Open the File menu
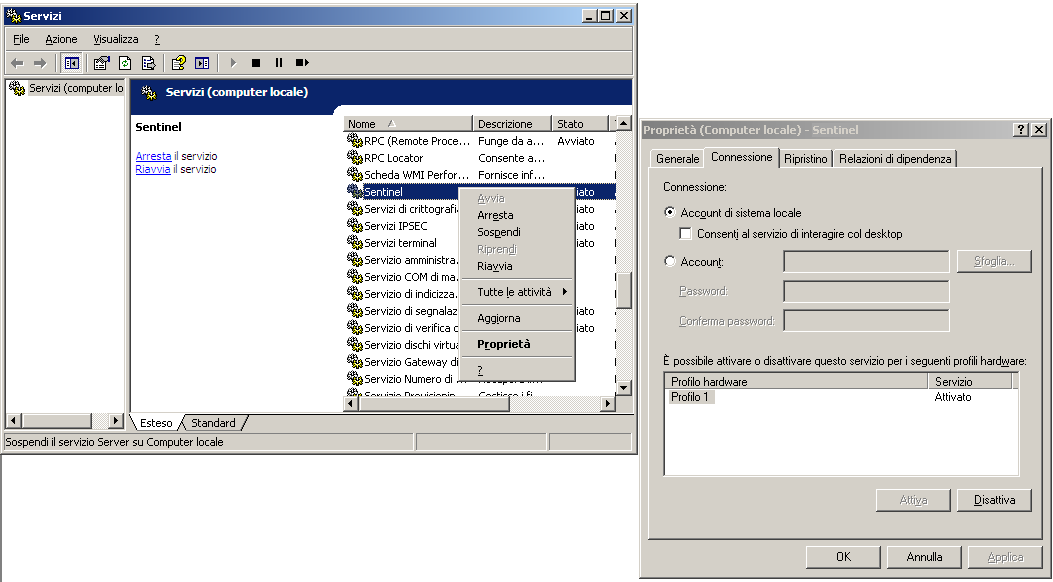 21,39
